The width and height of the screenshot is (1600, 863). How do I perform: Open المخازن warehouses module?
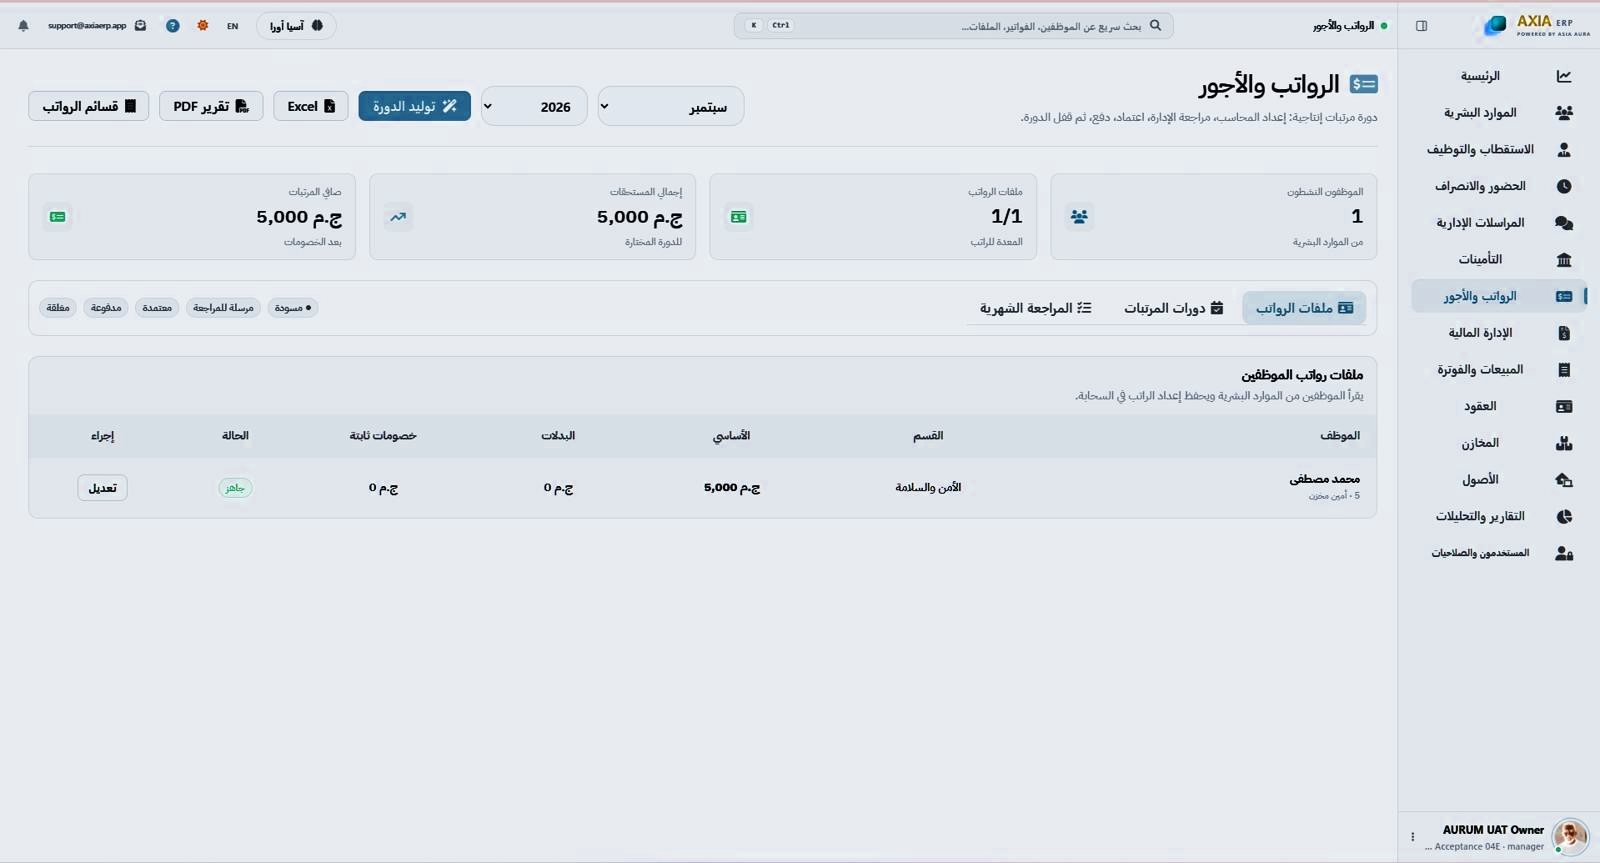(1498, 443)
